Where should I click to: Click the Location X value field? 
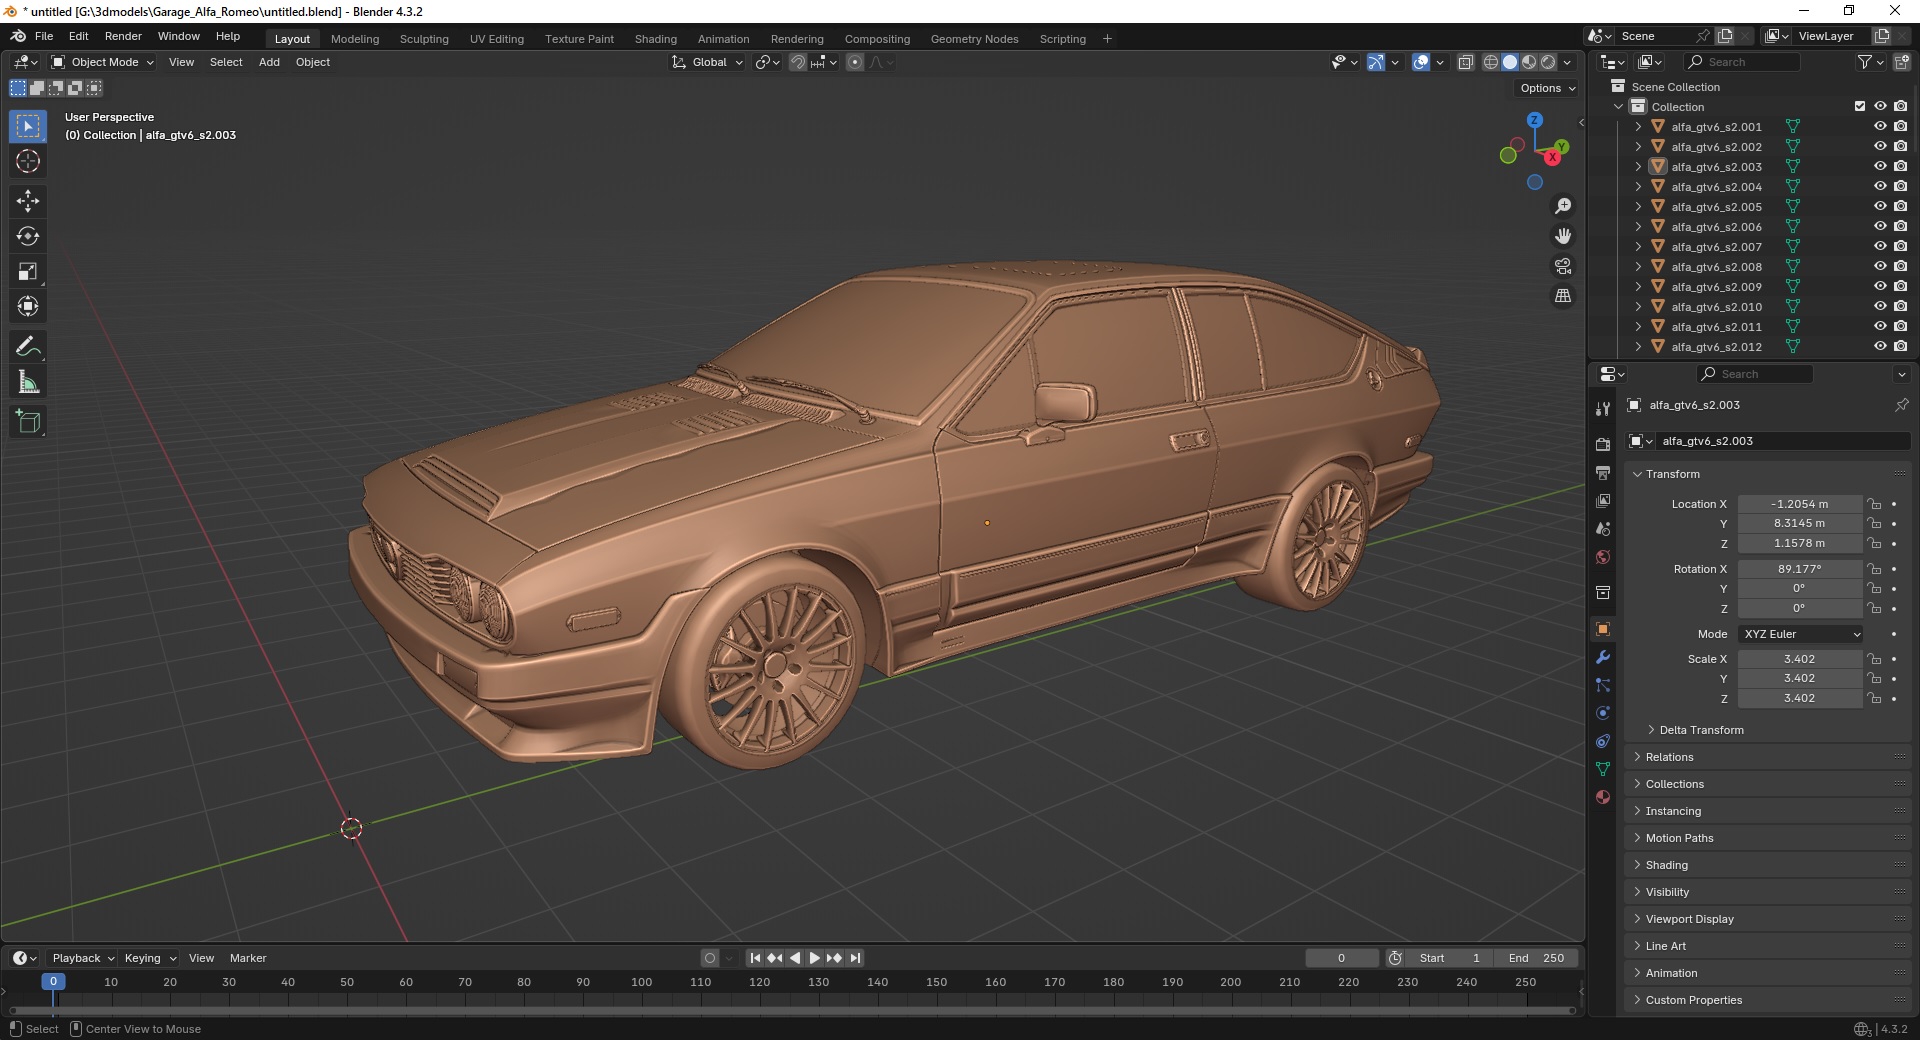click(1798, 504)
